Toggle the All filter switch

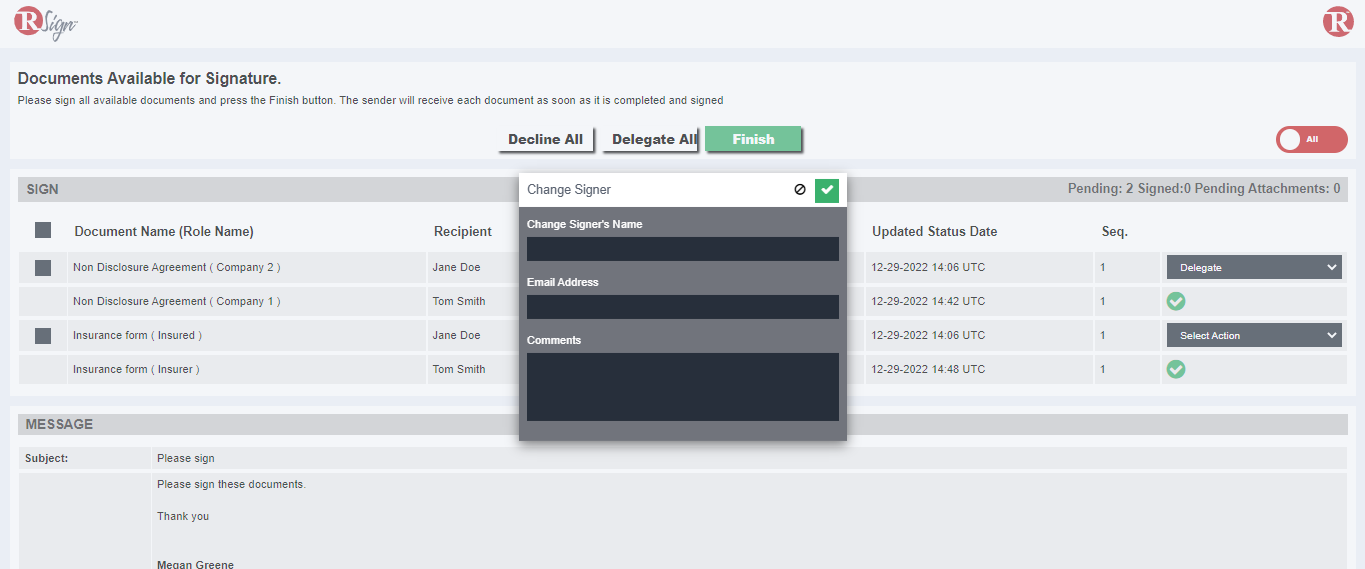click(x=1311, y=140)
